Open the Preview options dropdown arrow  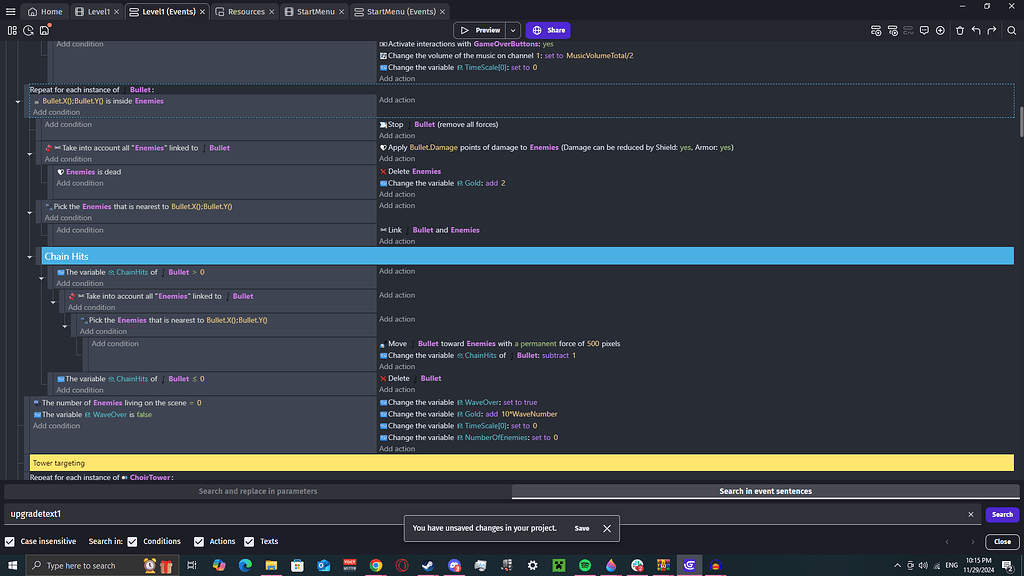click(512, 31)
